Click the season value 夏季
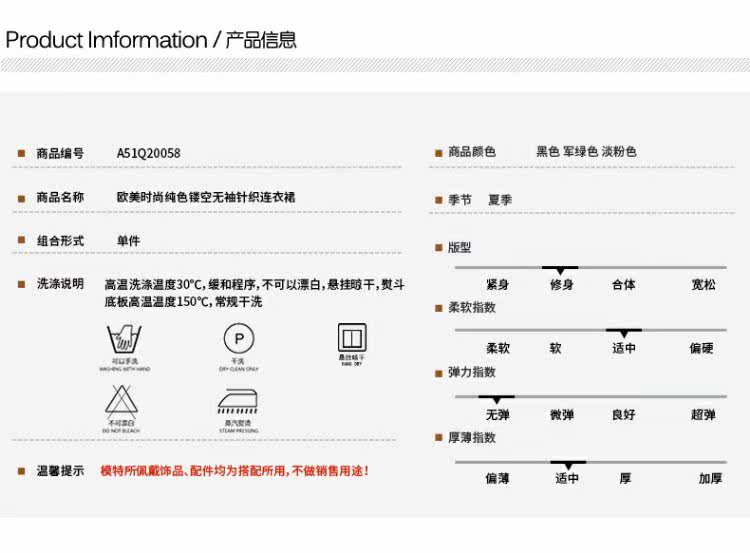The width and height of the screenshot is (750, 553). 500,199
